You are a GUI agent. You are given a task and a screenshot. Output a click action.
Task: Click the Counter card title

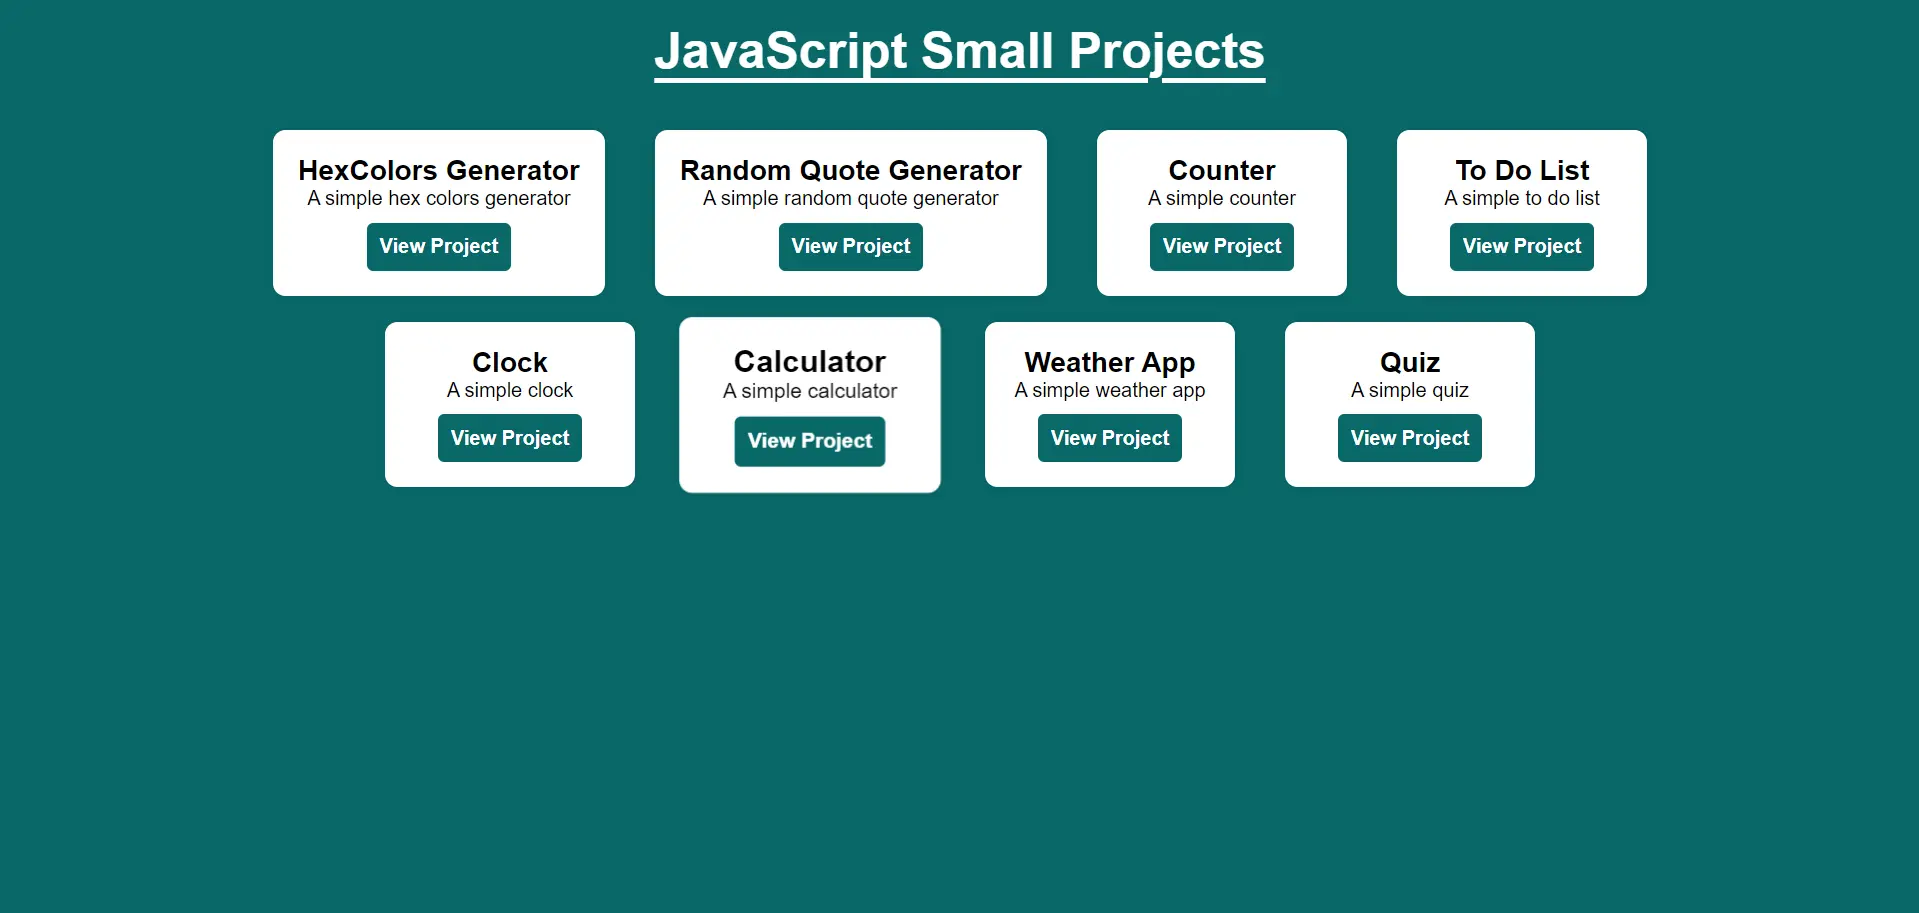pos(1222,170)
